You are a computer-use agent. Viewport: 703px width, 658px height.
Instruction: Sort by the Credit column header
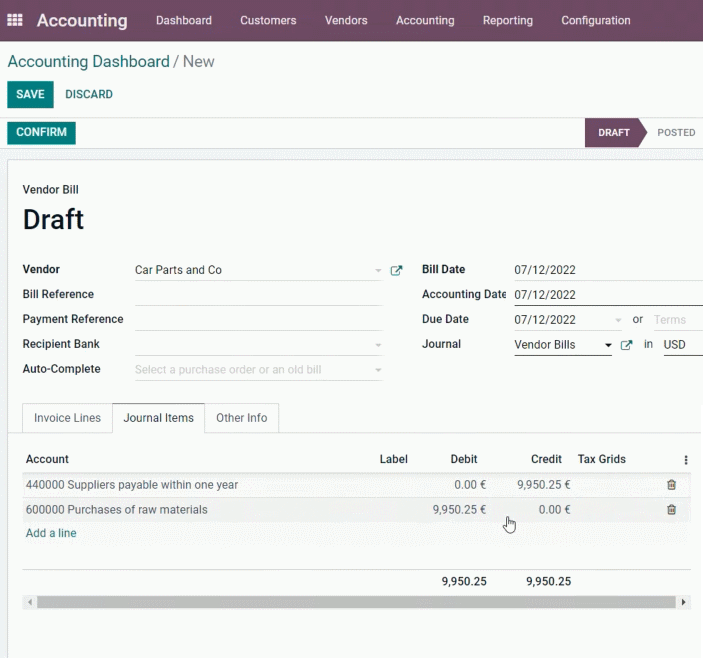pos(546,459)
